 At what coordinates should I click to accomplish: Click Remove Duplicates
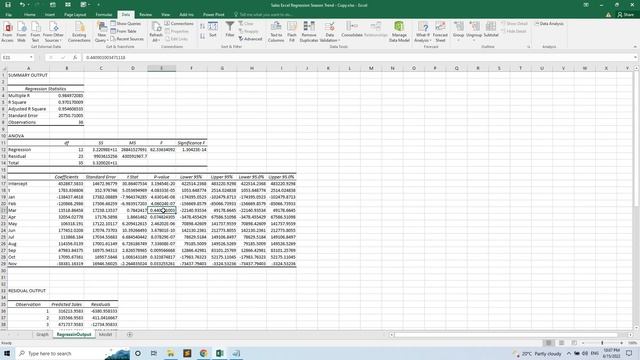pyautogui.click(x=309, y=32)
